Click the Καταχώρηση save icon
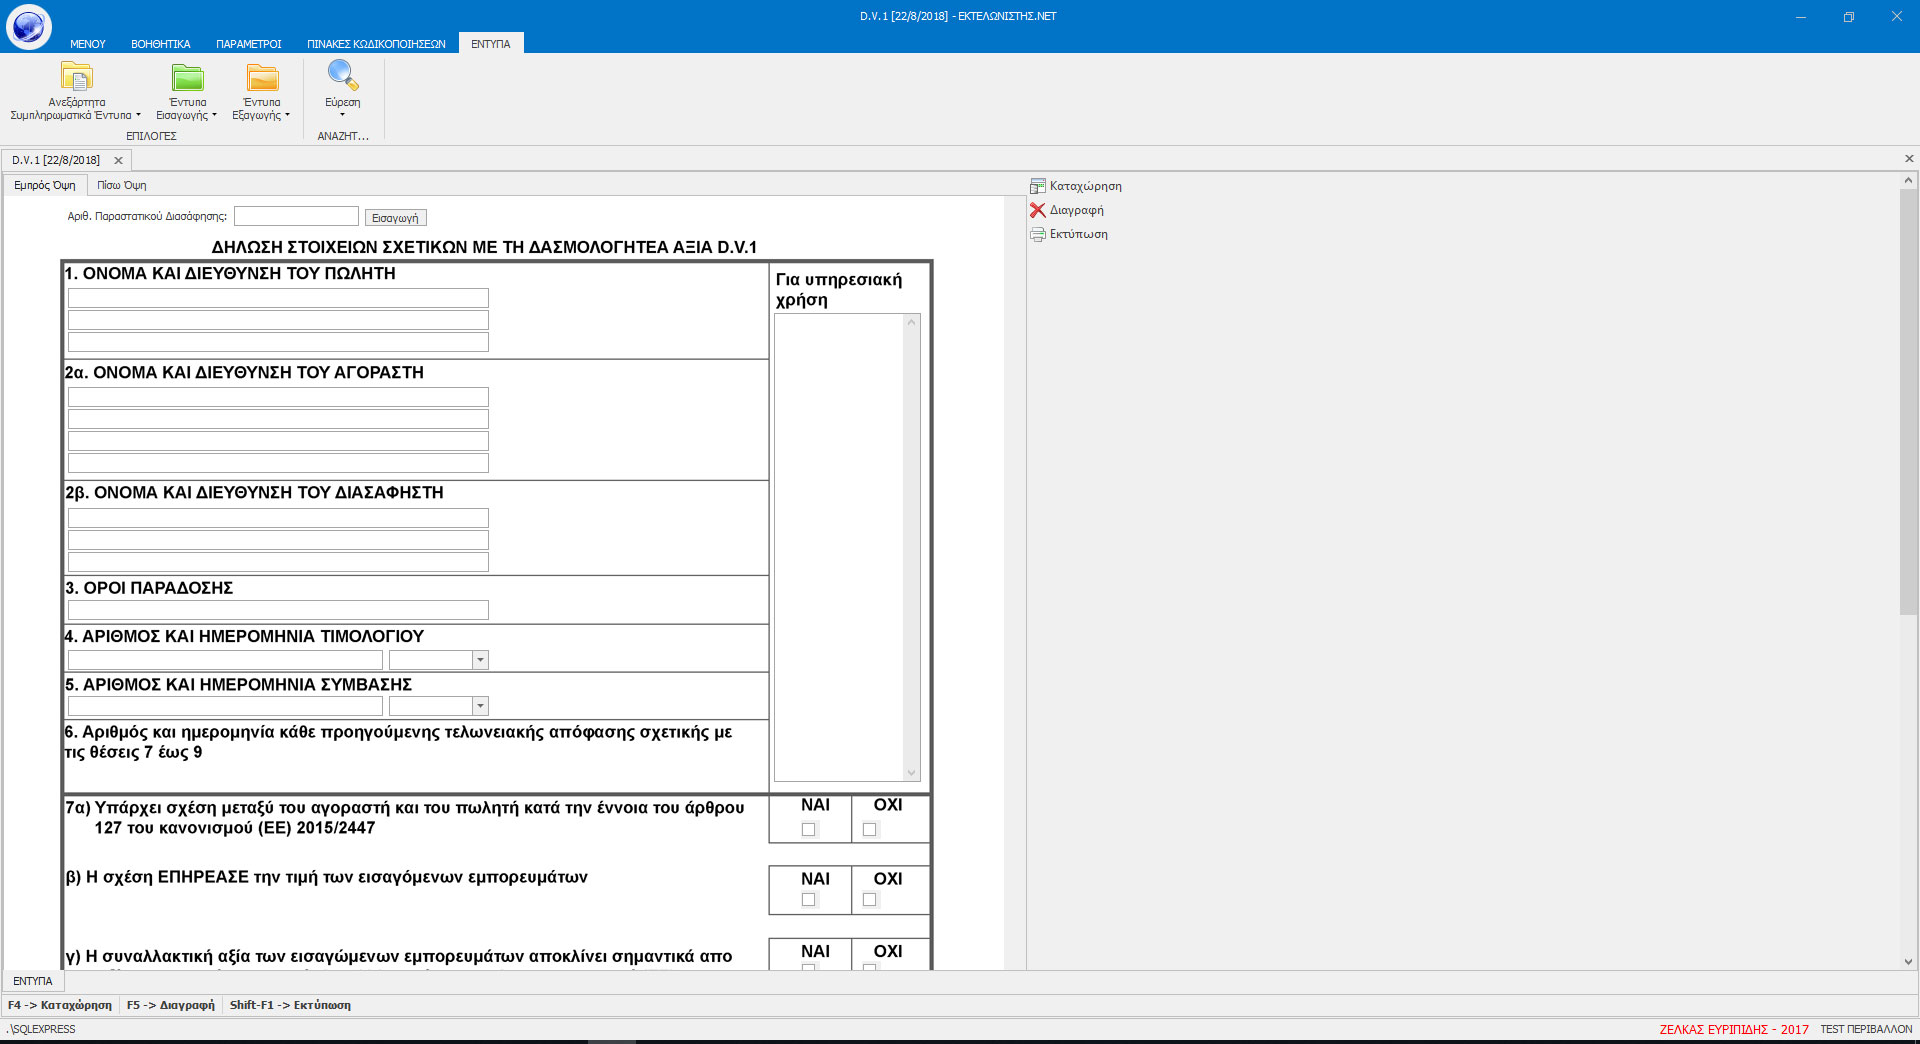The height and width of the screenshot is (1044, 1920). 1038,186
